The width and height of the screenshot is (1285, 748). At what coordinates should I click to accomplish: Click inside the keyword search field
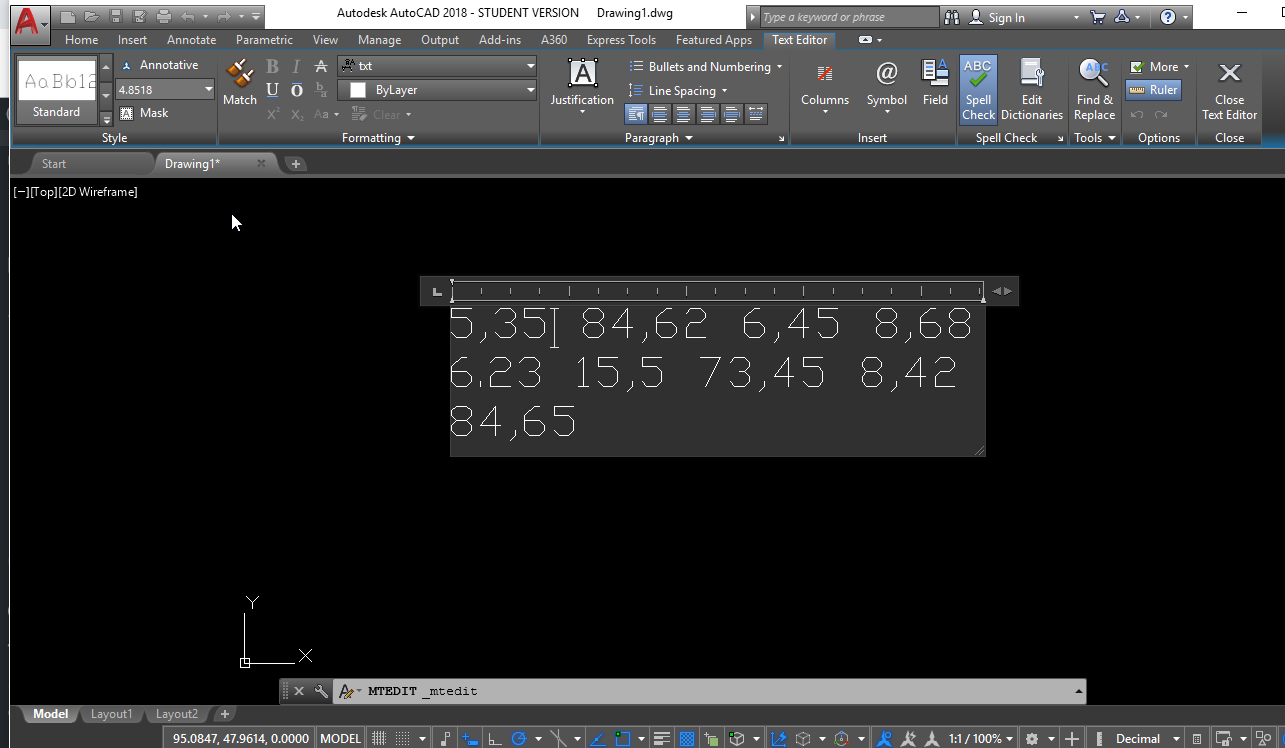tap(847, 16)
